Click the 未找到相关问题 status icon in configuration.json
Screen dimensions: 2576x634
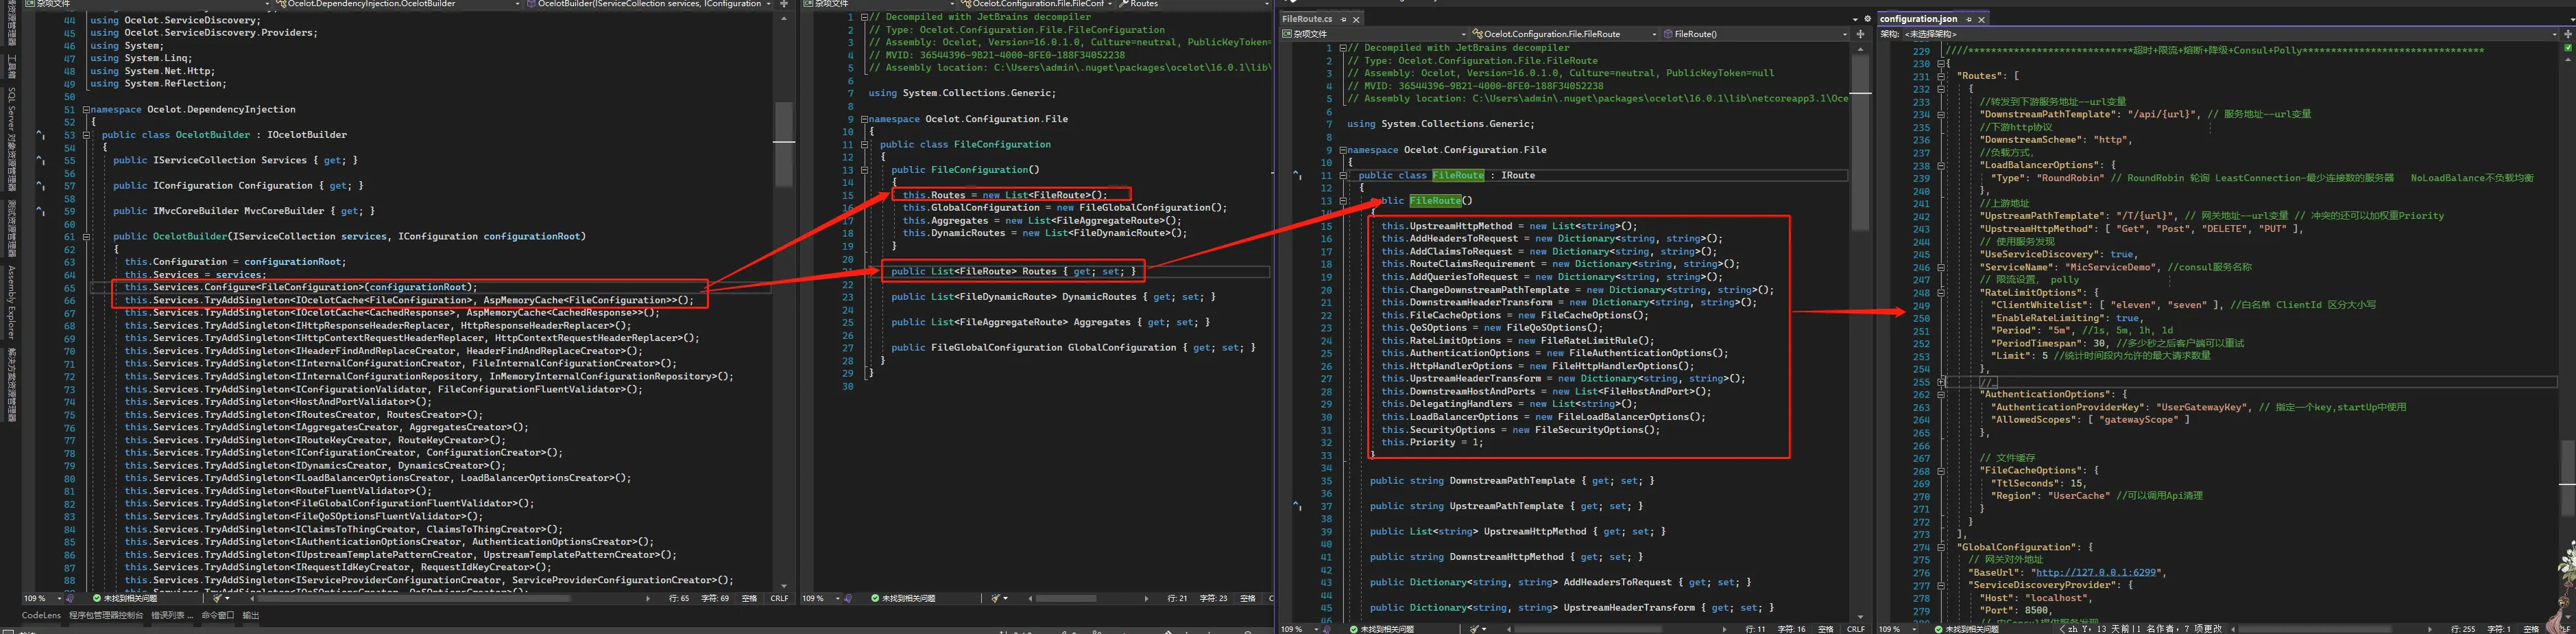[1938, 629]
